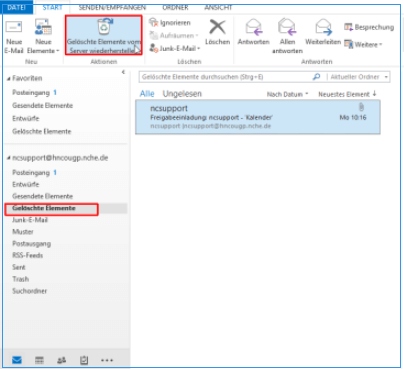This screenshot has width=404, height=369.
Task: Open the RSS-Feeds folder
Action: [28, 255]
